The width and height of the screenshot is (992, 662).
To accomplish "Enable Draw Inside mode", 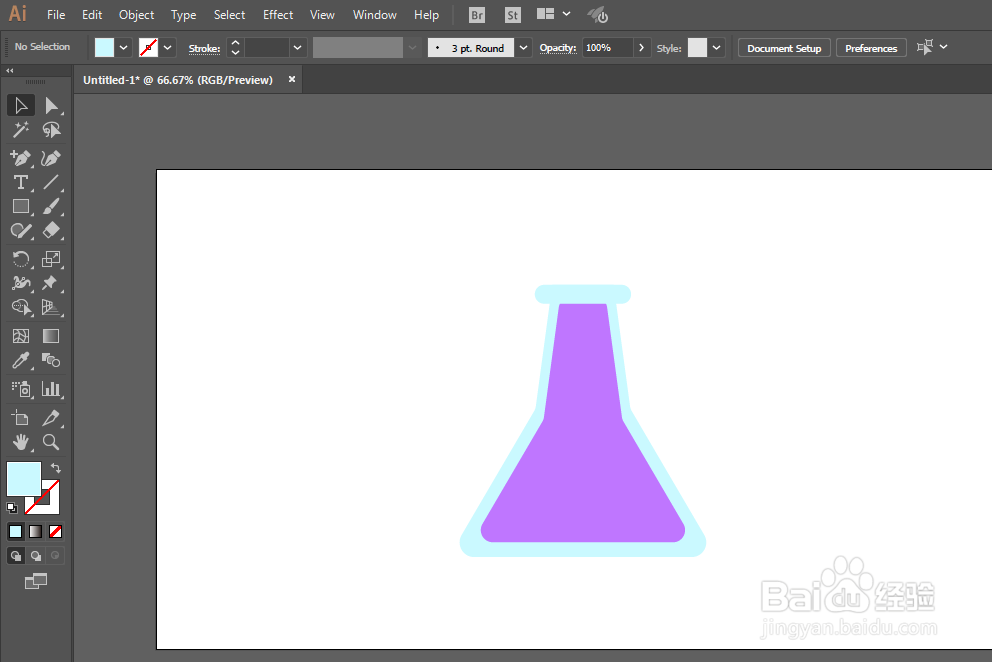I will tap(55, 556).
